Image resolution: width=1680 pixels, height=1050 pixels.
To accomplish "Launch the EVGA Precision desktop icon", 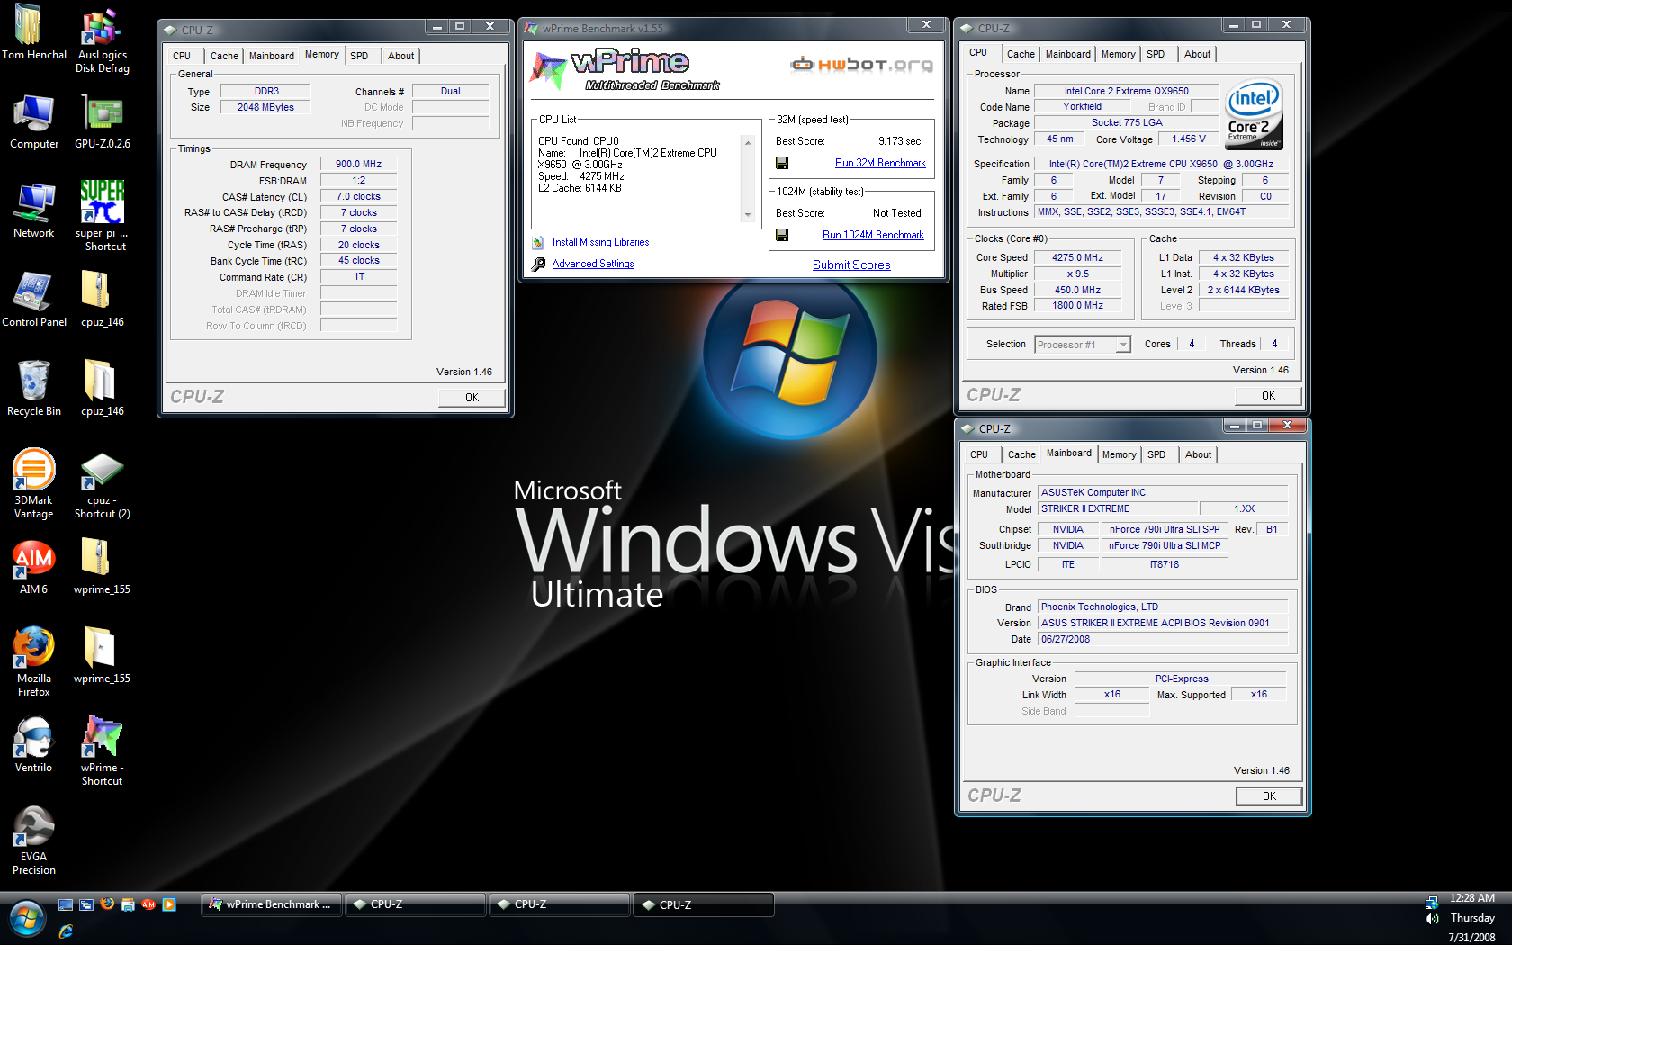I will pos(34,840).
